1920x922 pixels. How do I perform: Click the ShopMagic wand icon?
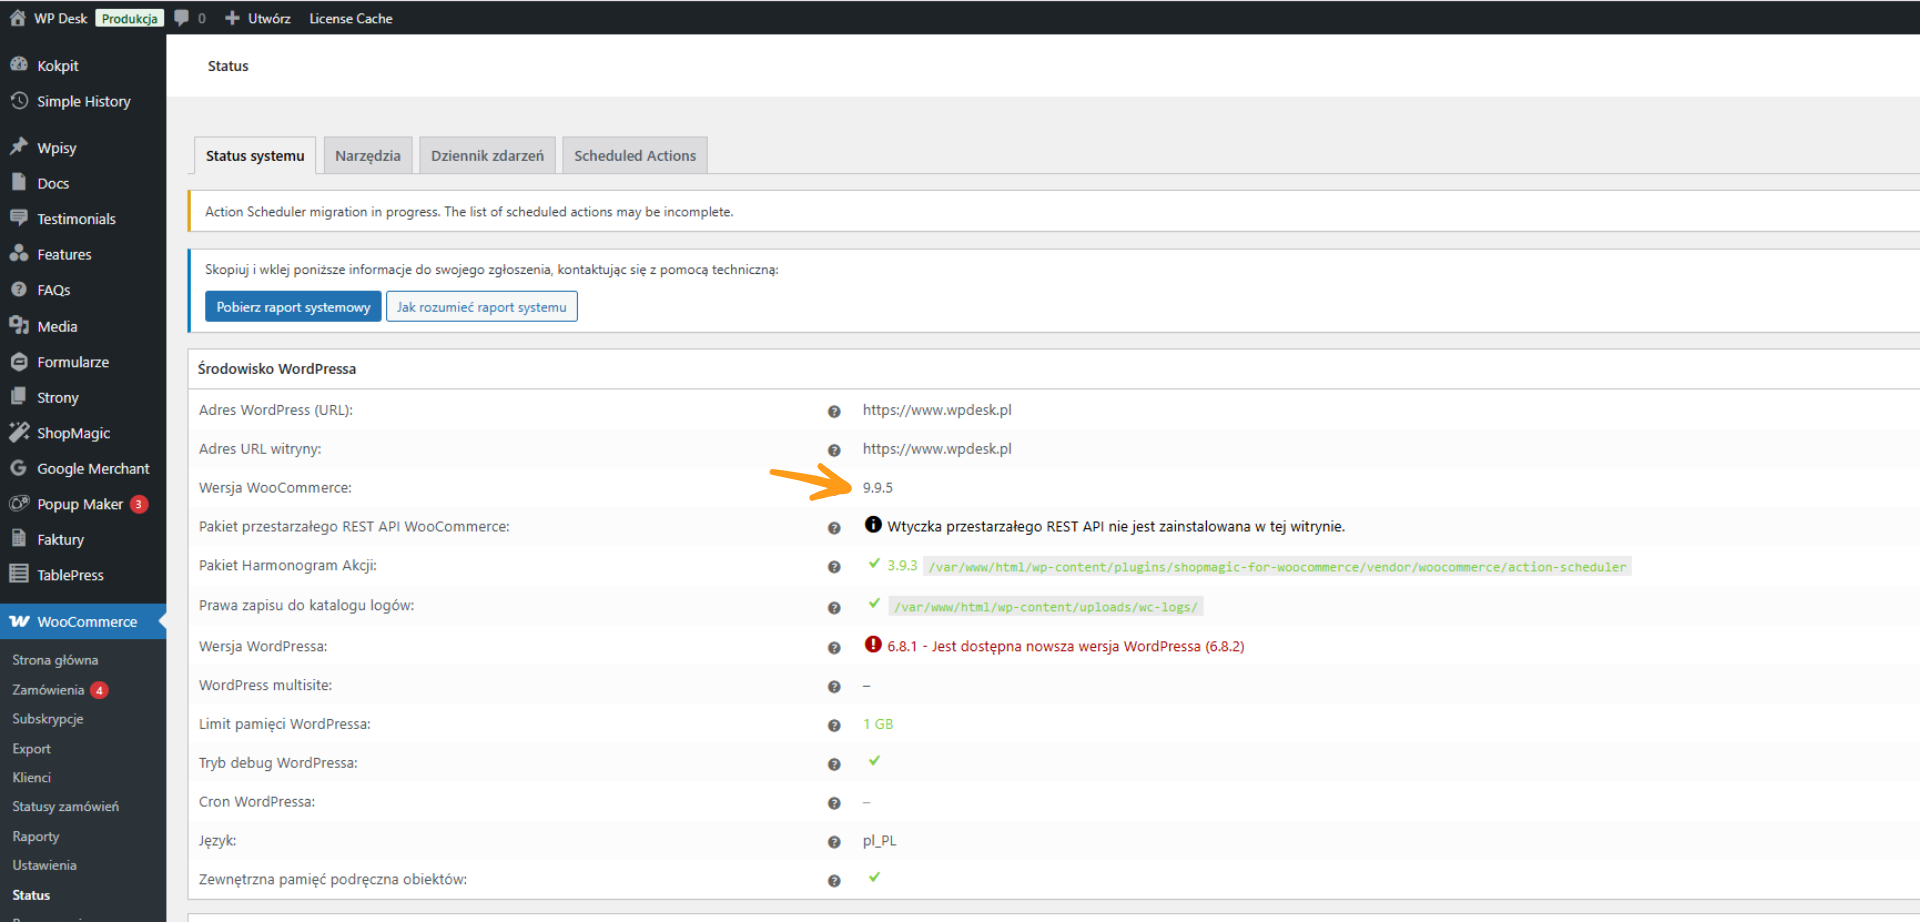coord(19,433)
